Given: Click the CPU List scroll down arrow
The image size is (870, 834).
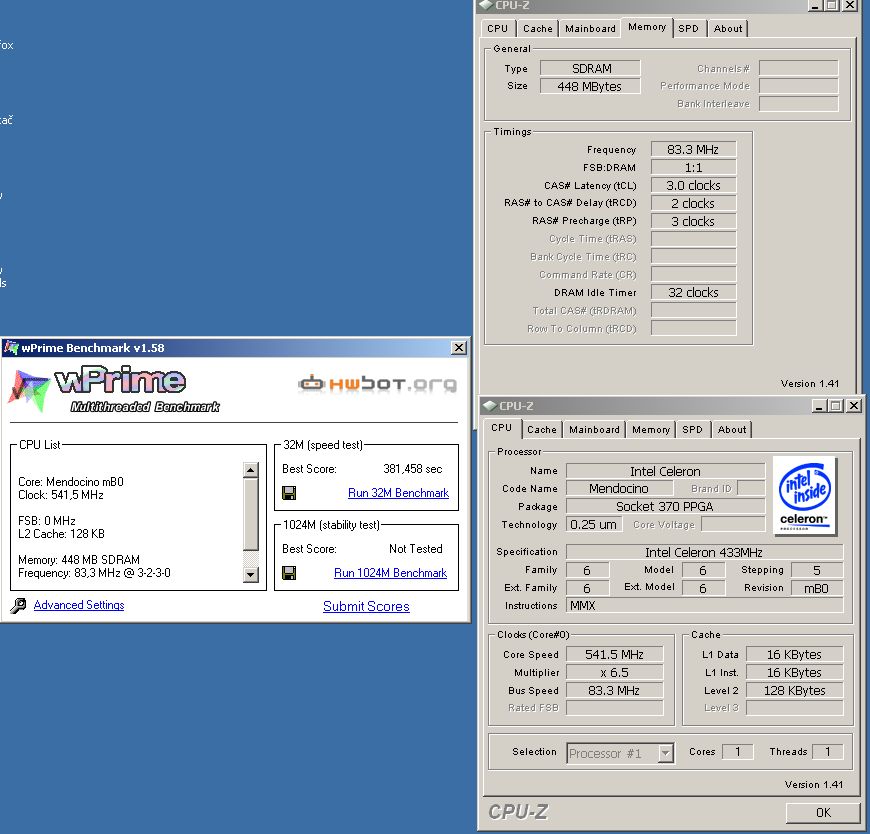Looking at the screenshot, I should [x=251, y=574].
